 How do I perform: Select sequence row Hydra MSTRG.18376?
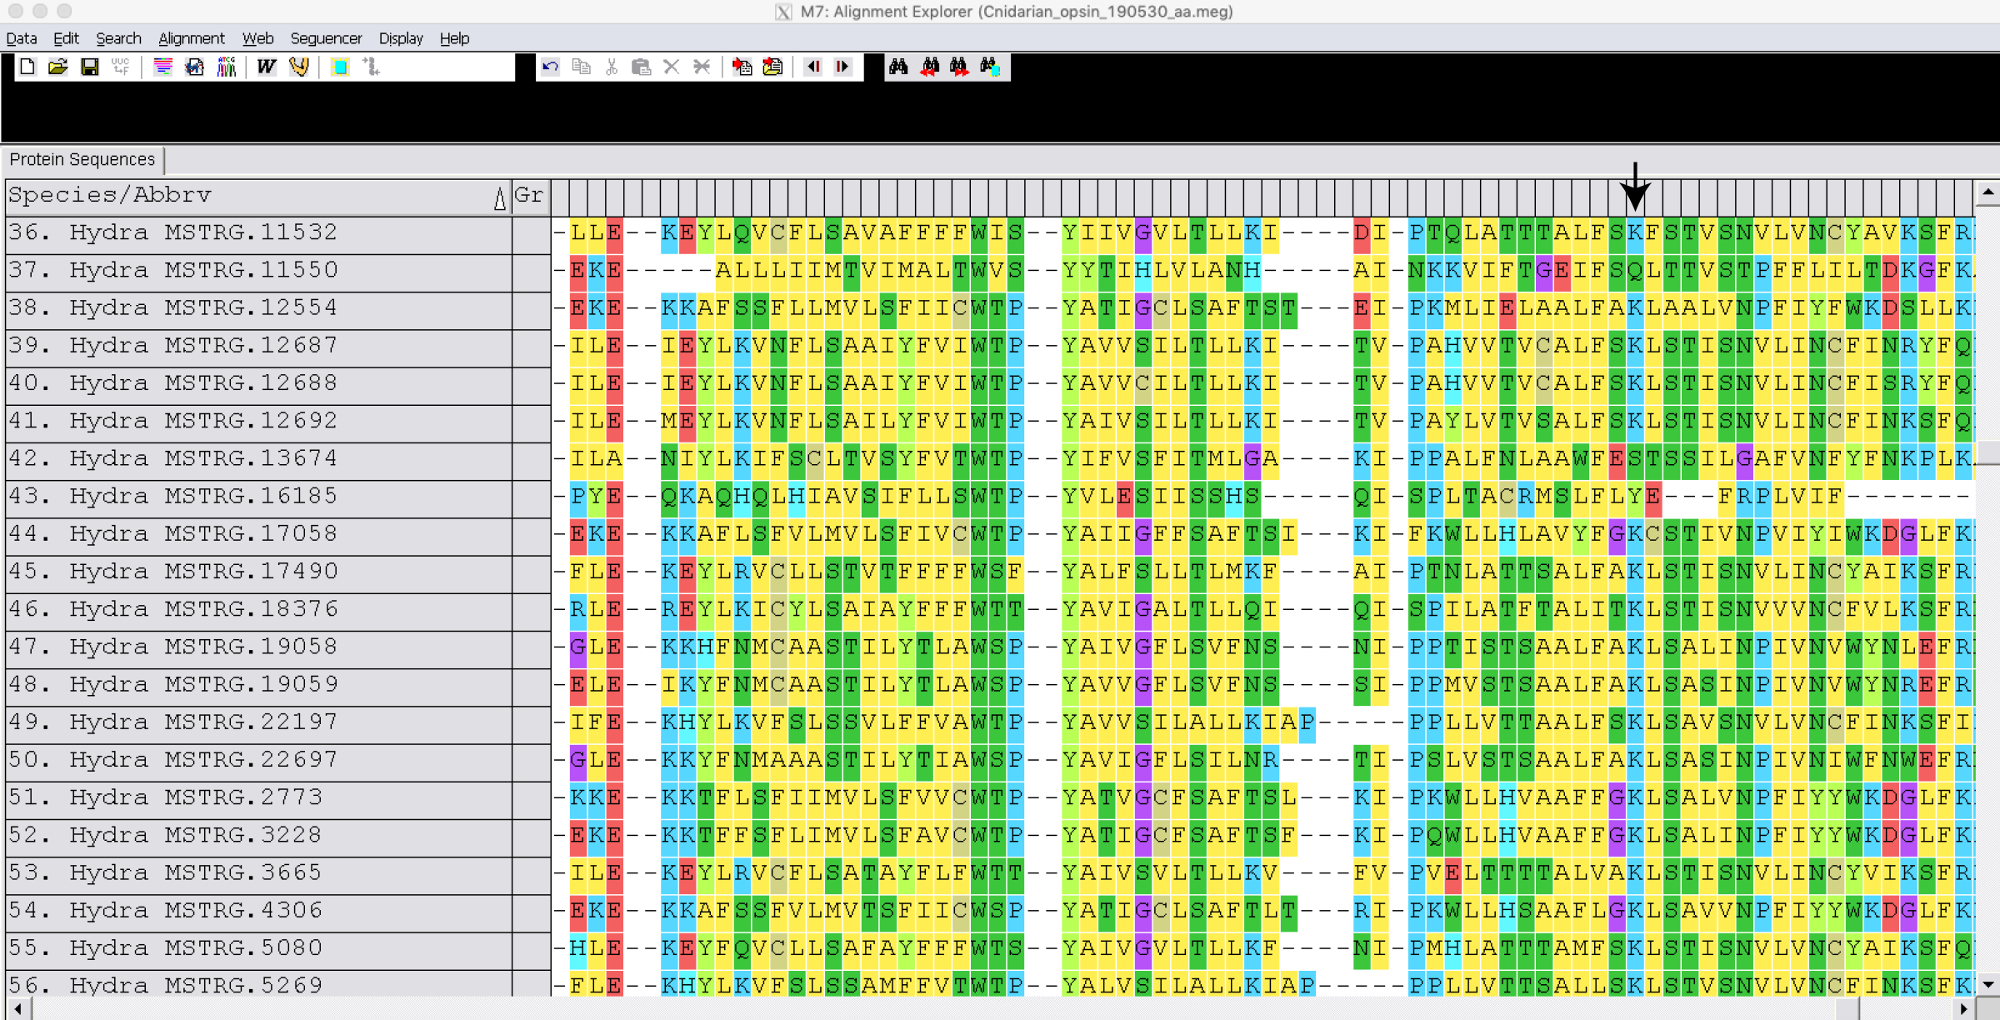tap(258, 611)
